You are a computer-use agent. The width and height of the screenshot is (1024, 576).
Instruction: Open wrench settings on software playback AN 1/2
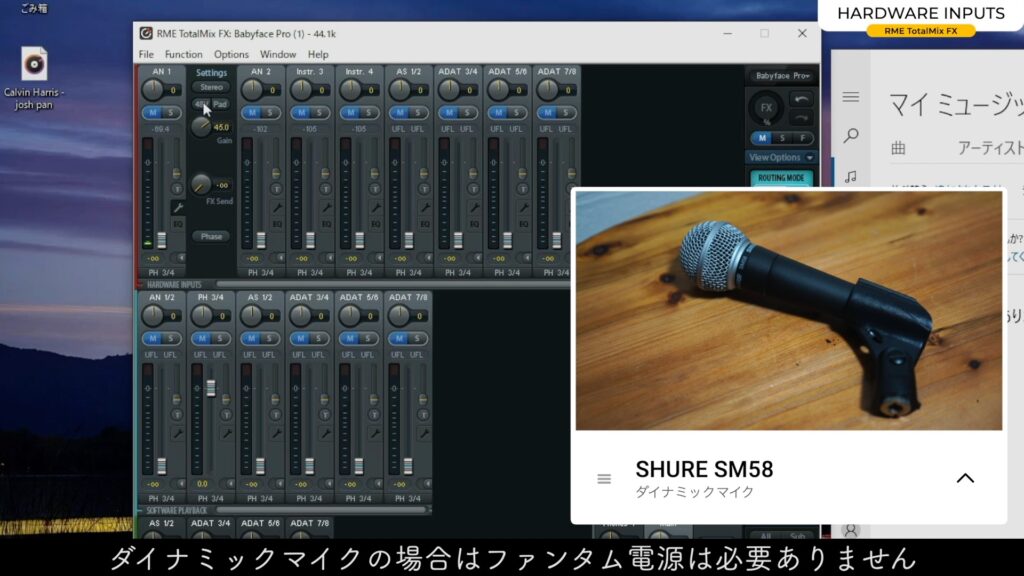(177, 433)
